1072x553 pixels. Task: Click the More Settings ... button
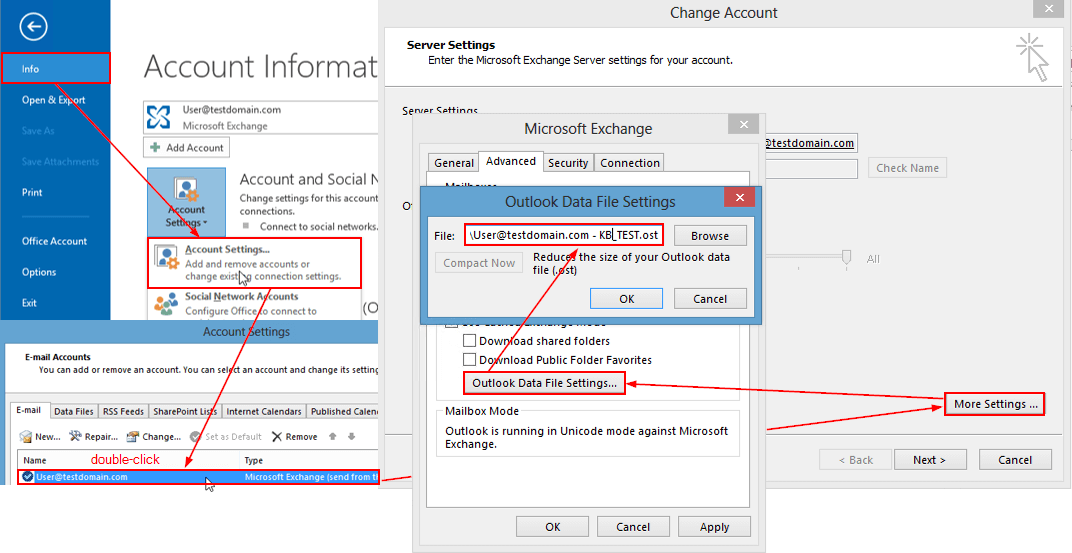995,404
